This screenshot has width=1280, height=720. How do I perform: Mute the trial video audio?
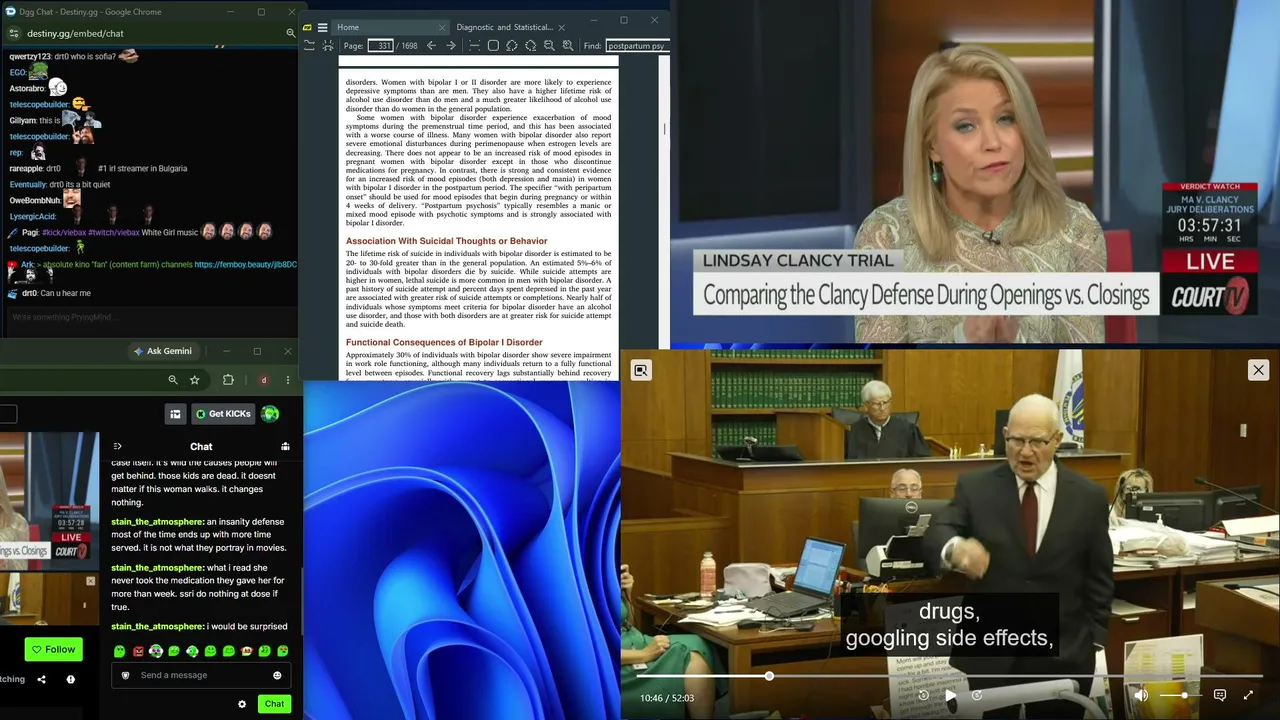(1141, 695)
